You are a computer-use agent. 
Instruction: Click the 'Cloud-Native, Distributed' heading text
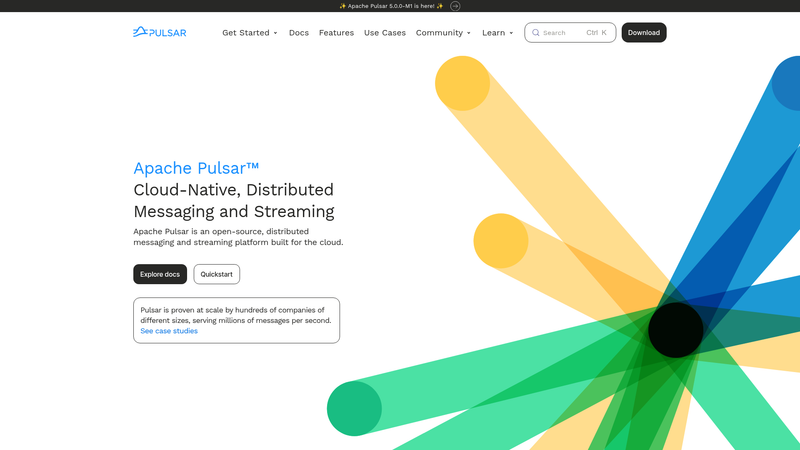[233, 190]
